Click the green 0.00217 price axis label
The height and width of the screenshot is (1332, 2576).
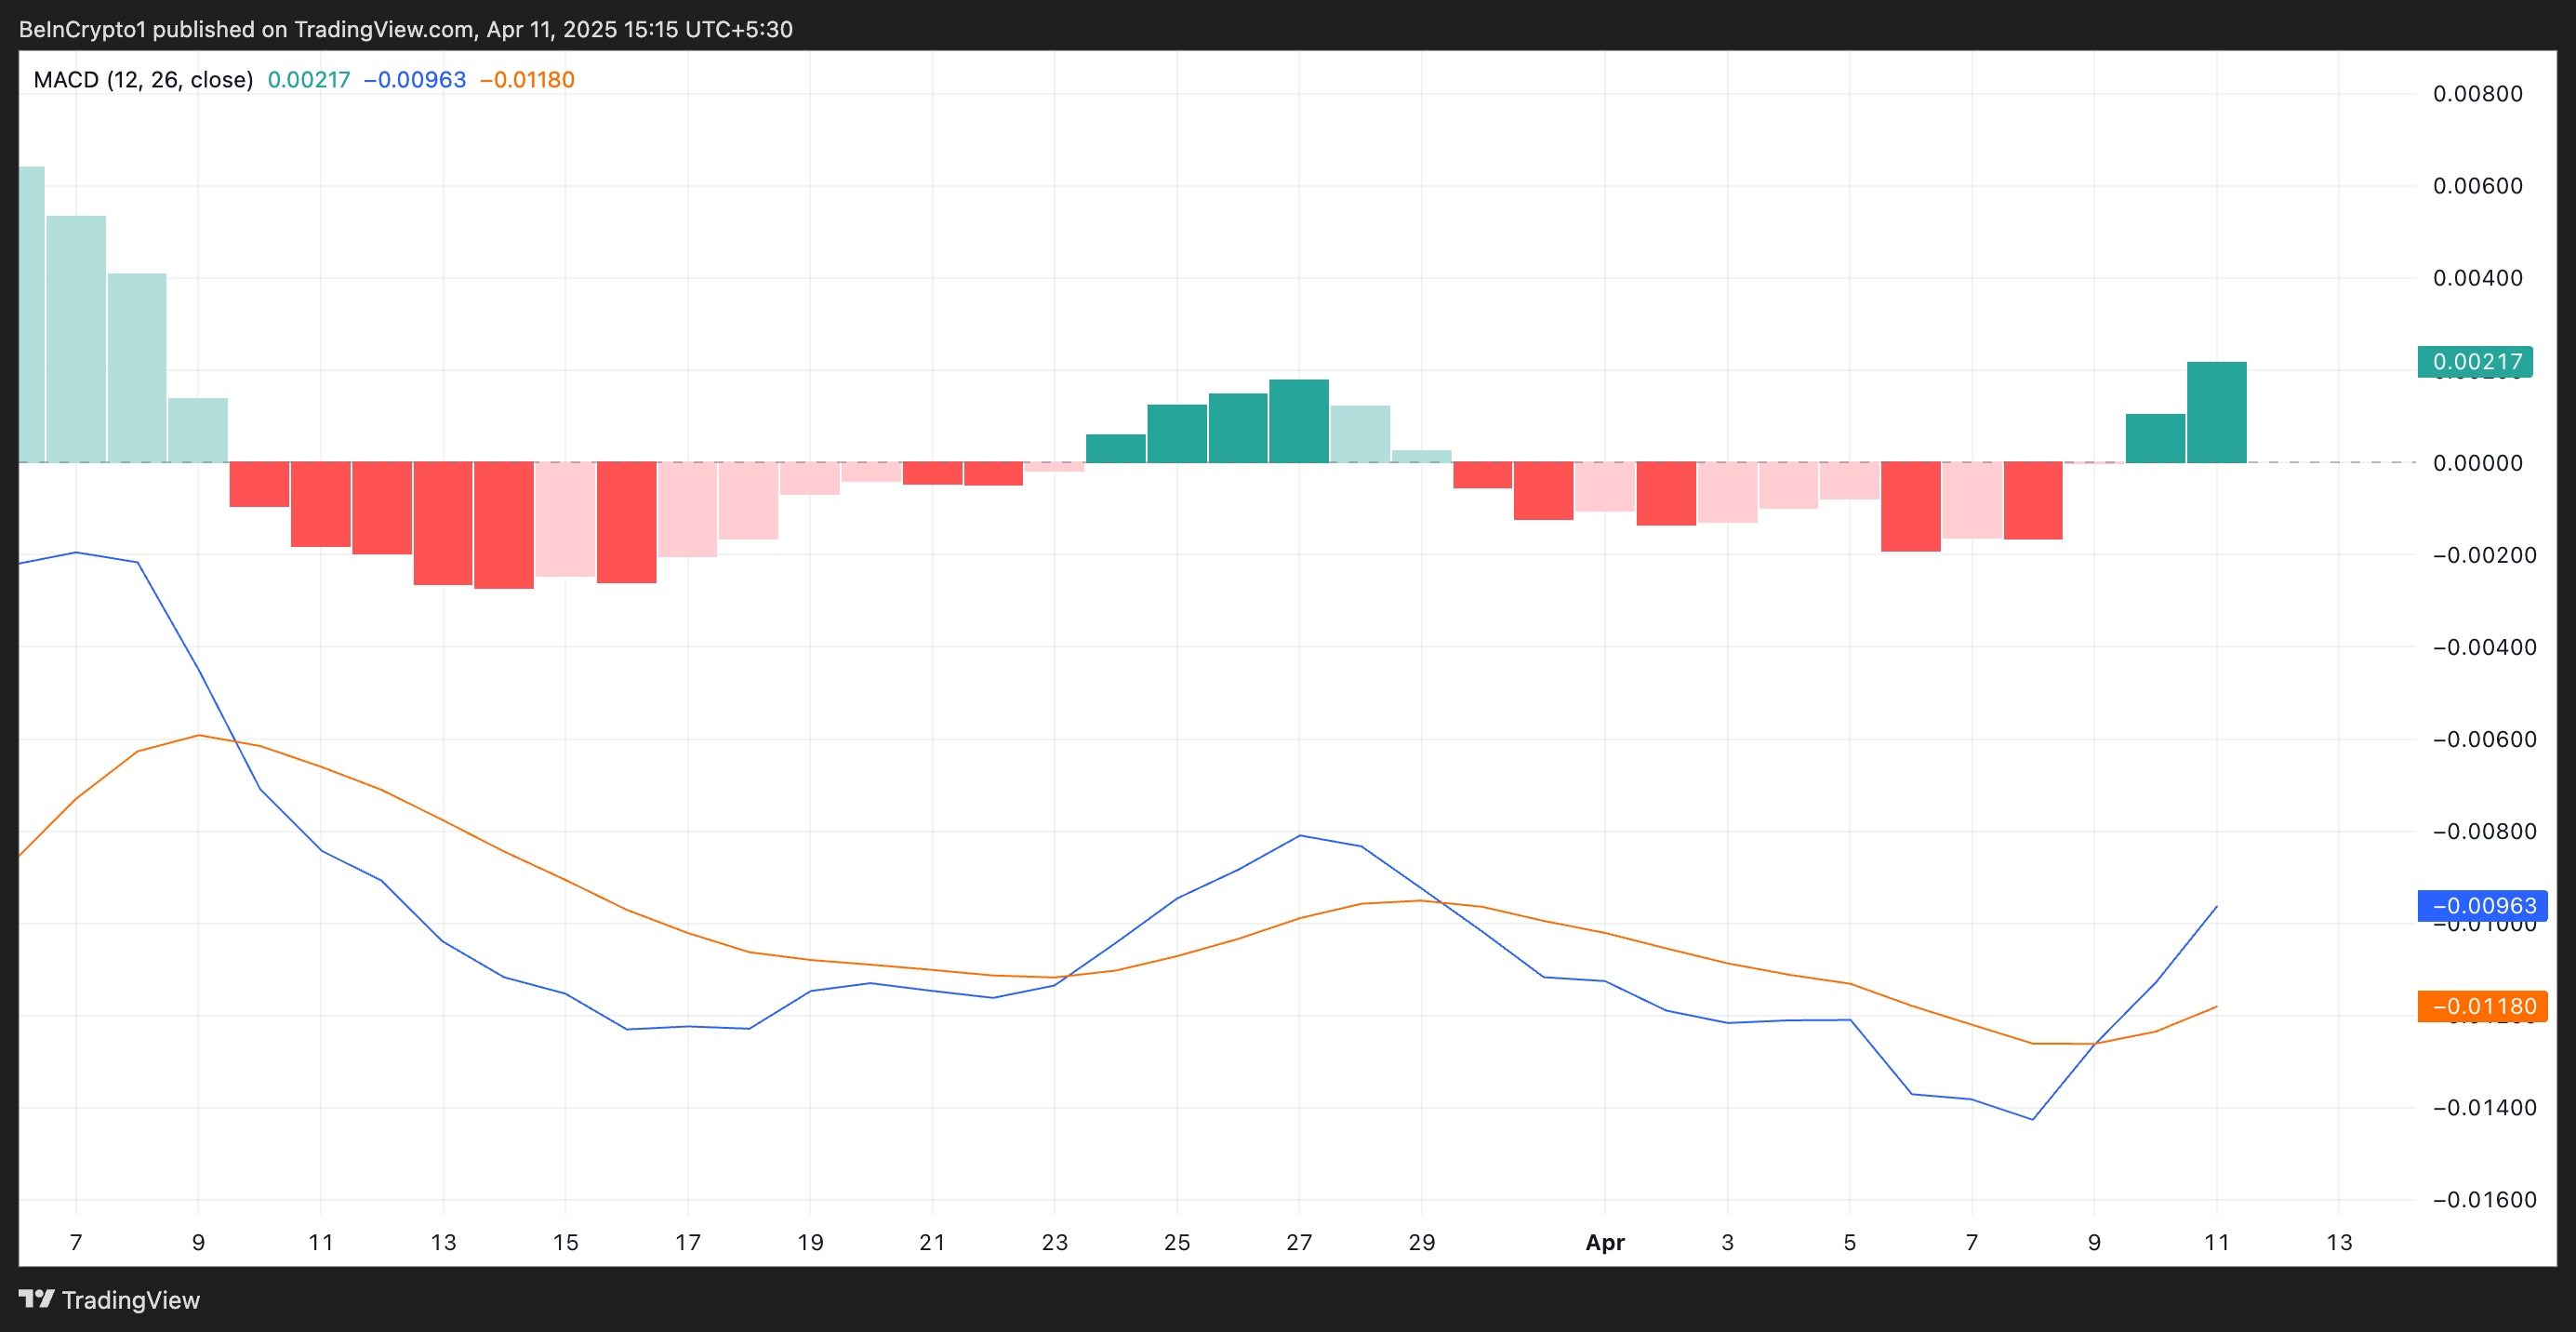click(x=2475, y=362)
